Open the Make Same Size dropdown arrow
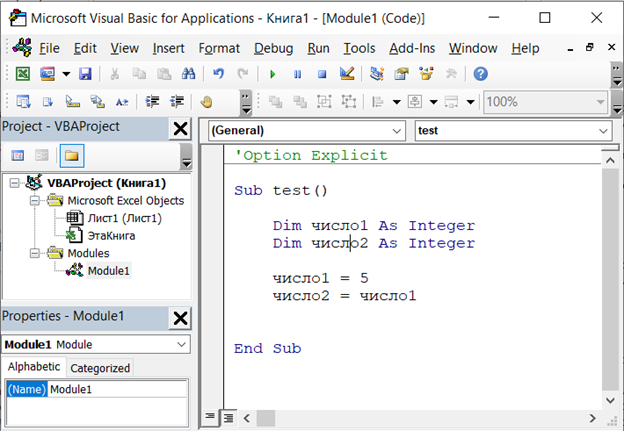Image resolution: width=624 pixels, height=431 pixels. pos(470,102)
